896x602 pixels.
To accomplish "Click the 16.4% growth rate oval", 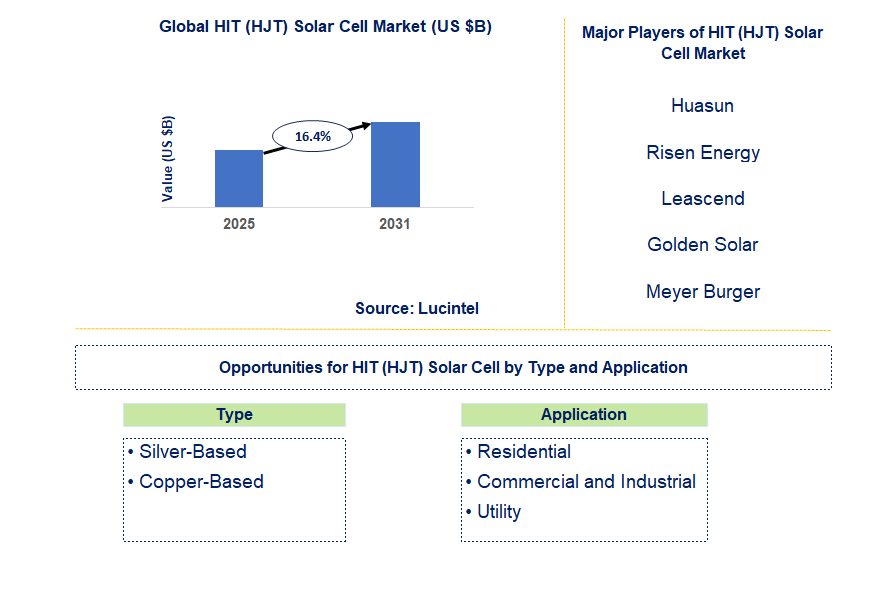I will coord(313,136).
